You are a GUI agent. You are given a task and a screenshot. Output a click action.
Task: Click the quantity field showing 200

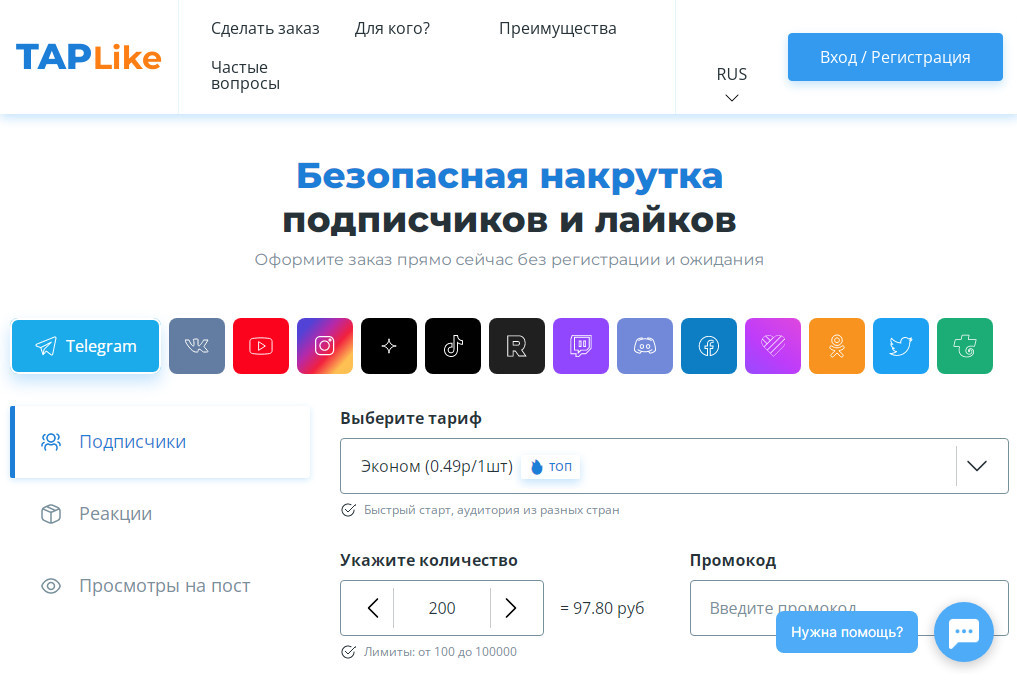(x=442, y=608)
